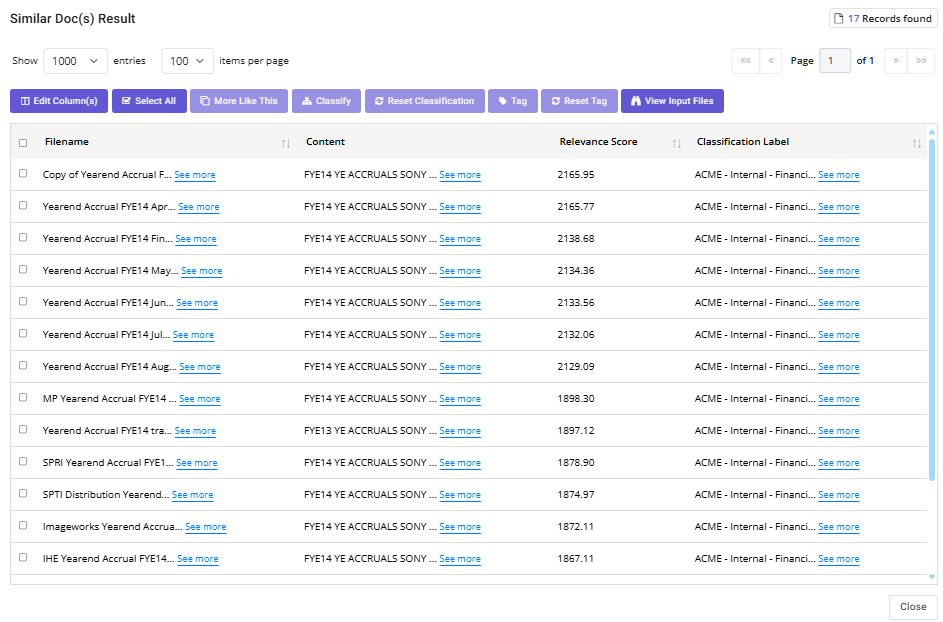
Task: Click the Classify button
Action: point(326,101)
